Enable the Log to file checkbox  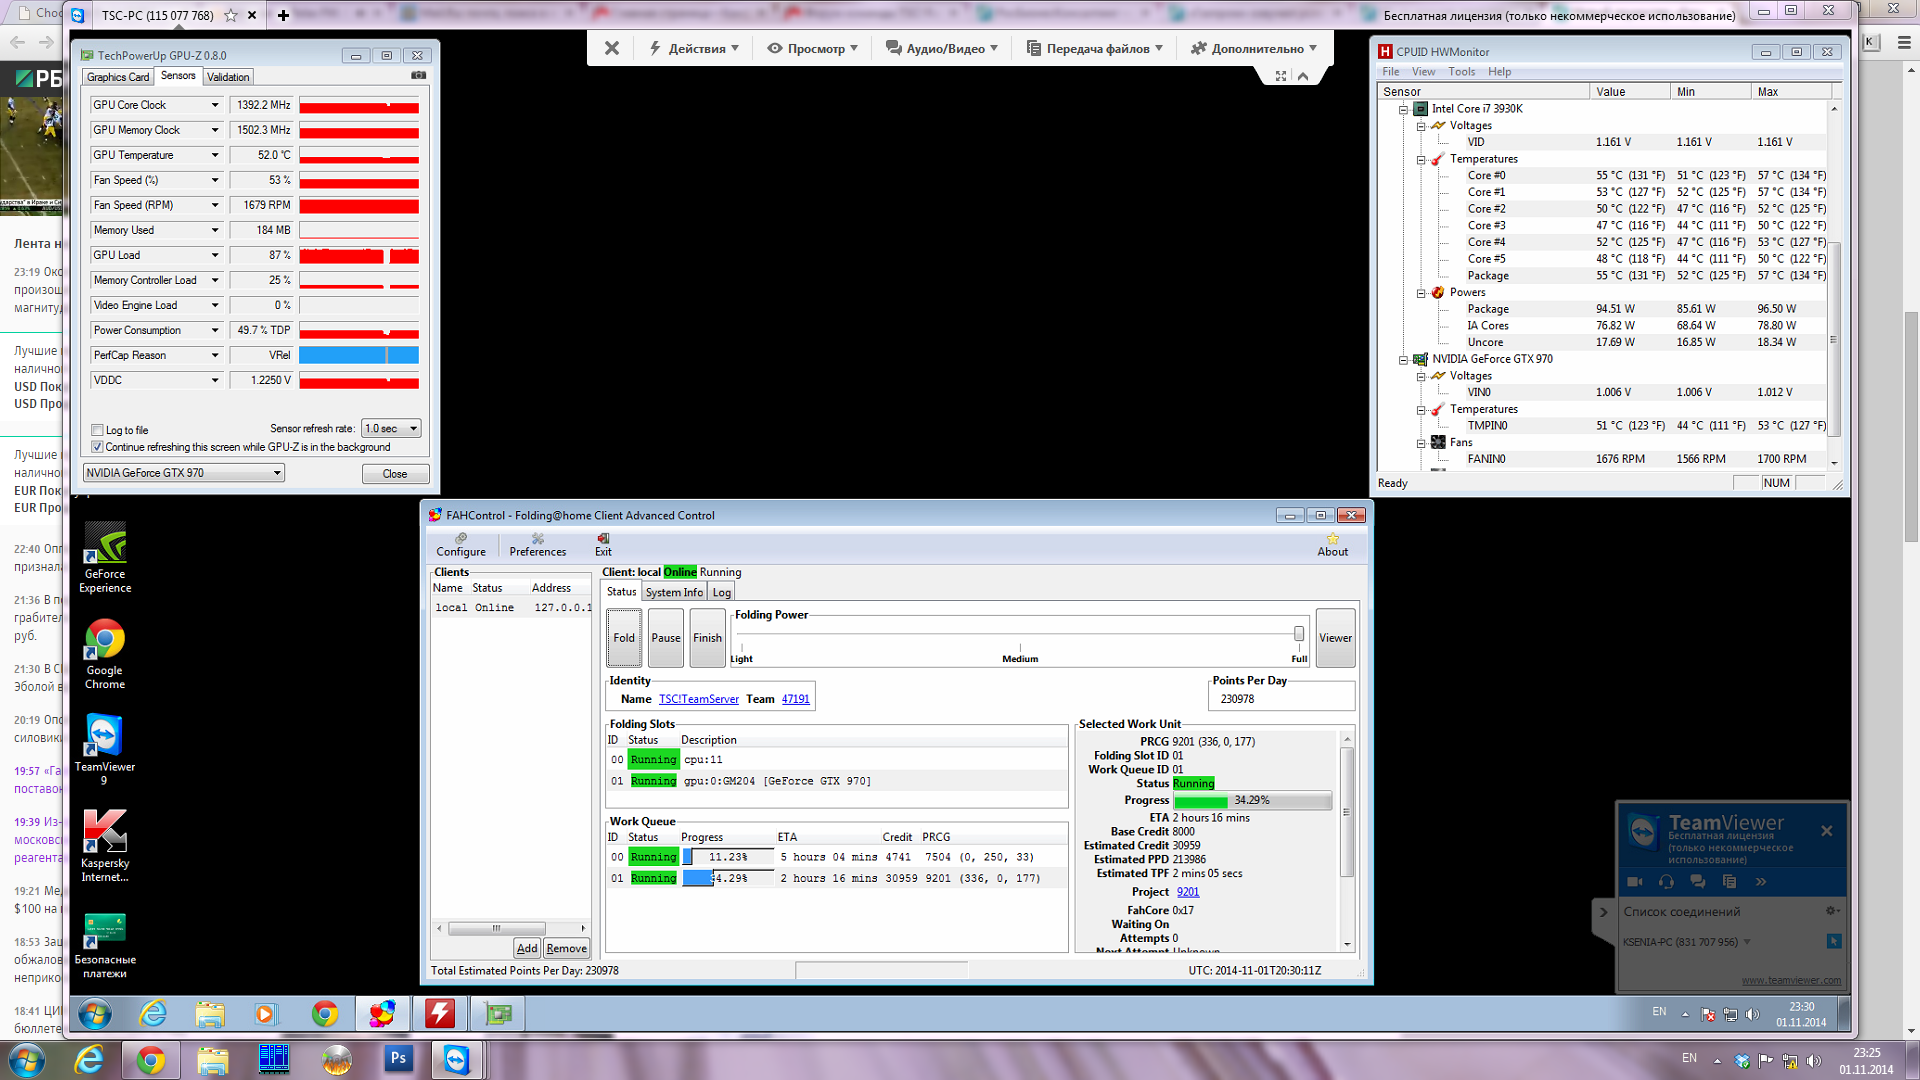97,430
